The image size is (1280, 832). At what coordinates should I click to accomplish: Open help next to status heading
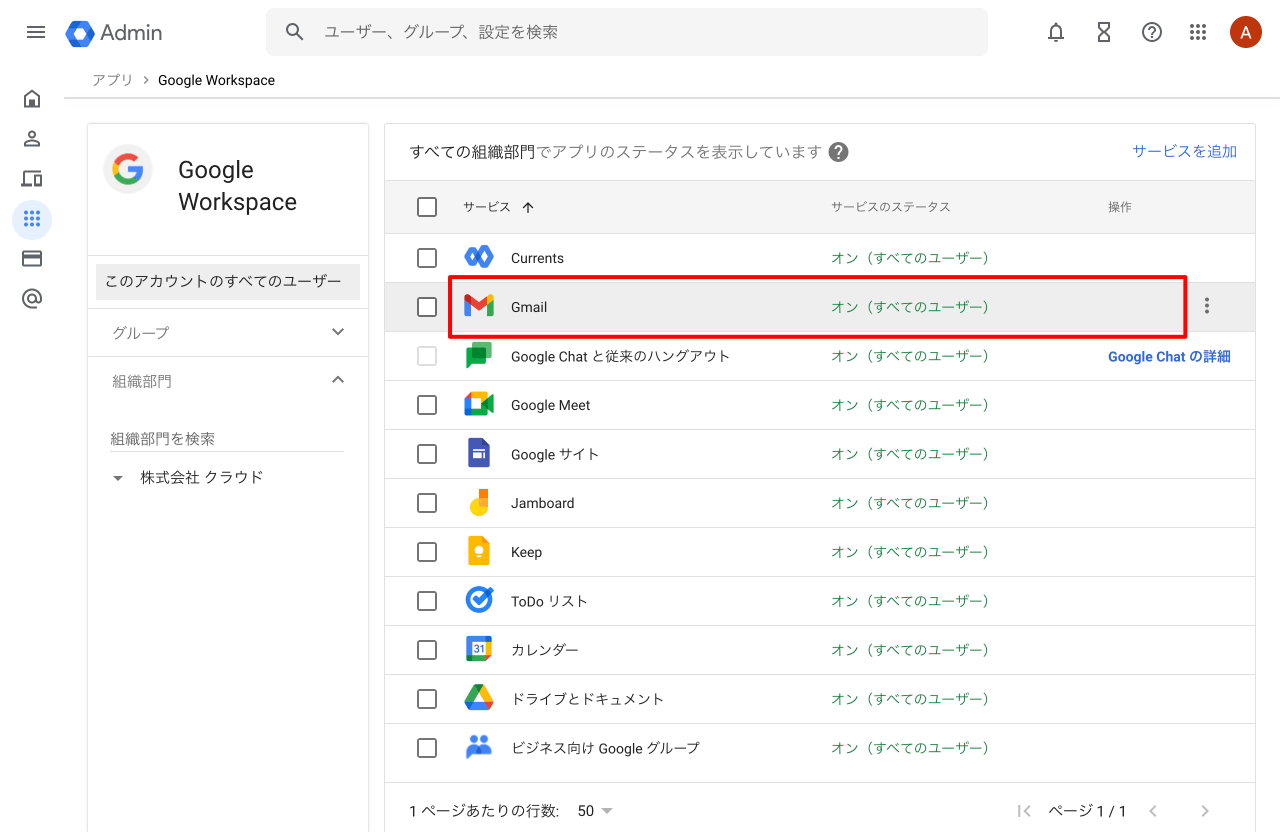tap(839, 152)
